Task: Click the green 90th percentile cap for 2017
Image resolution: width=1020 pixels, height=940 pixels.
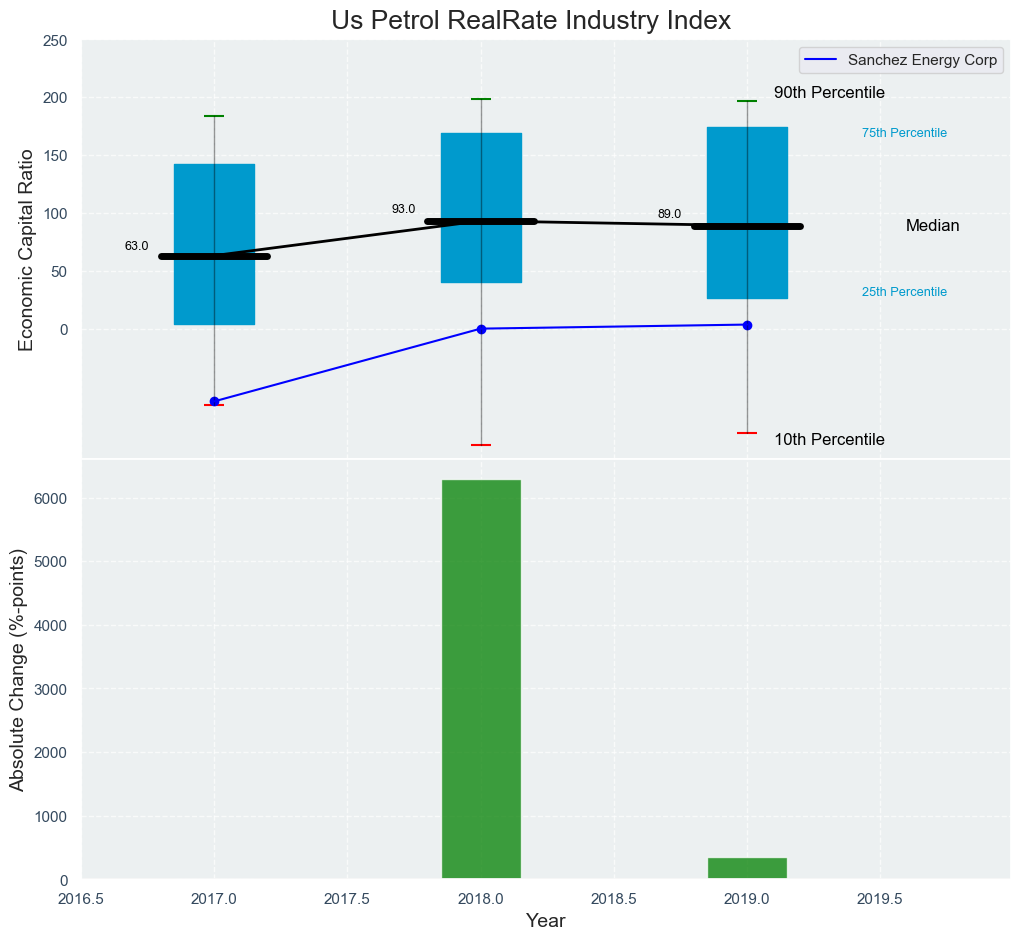Action: pyautogui.click(x=214, y=116)
